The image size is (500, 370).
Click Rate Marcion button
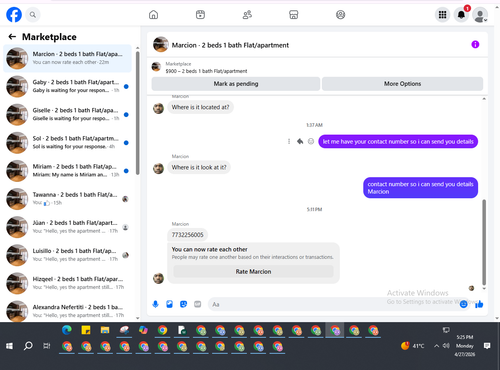coord(253,271)
